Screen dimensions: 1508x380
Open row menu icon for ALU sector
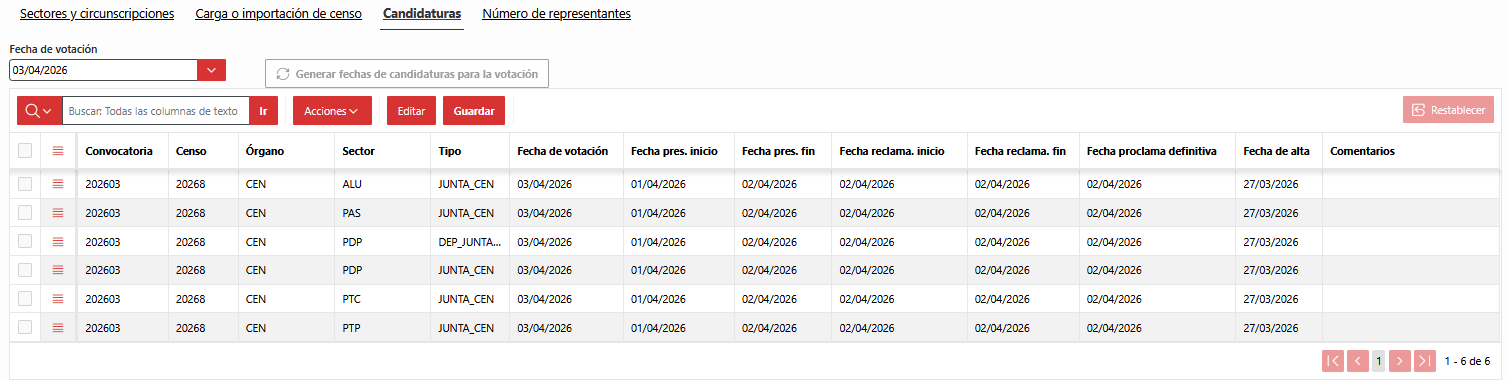tap(58, 184)
